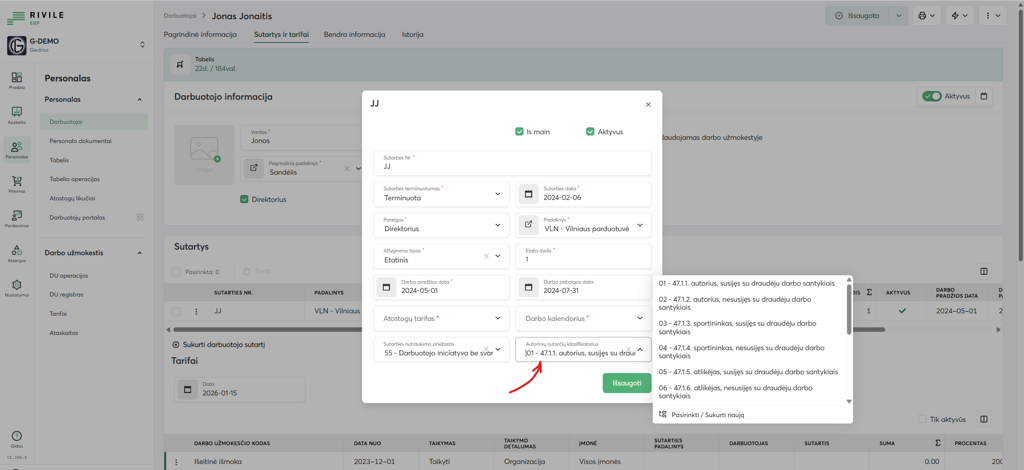Switch to the Bendra informacija tab
The width and height of the screenshot is (1024, 470).
point(354,35)
